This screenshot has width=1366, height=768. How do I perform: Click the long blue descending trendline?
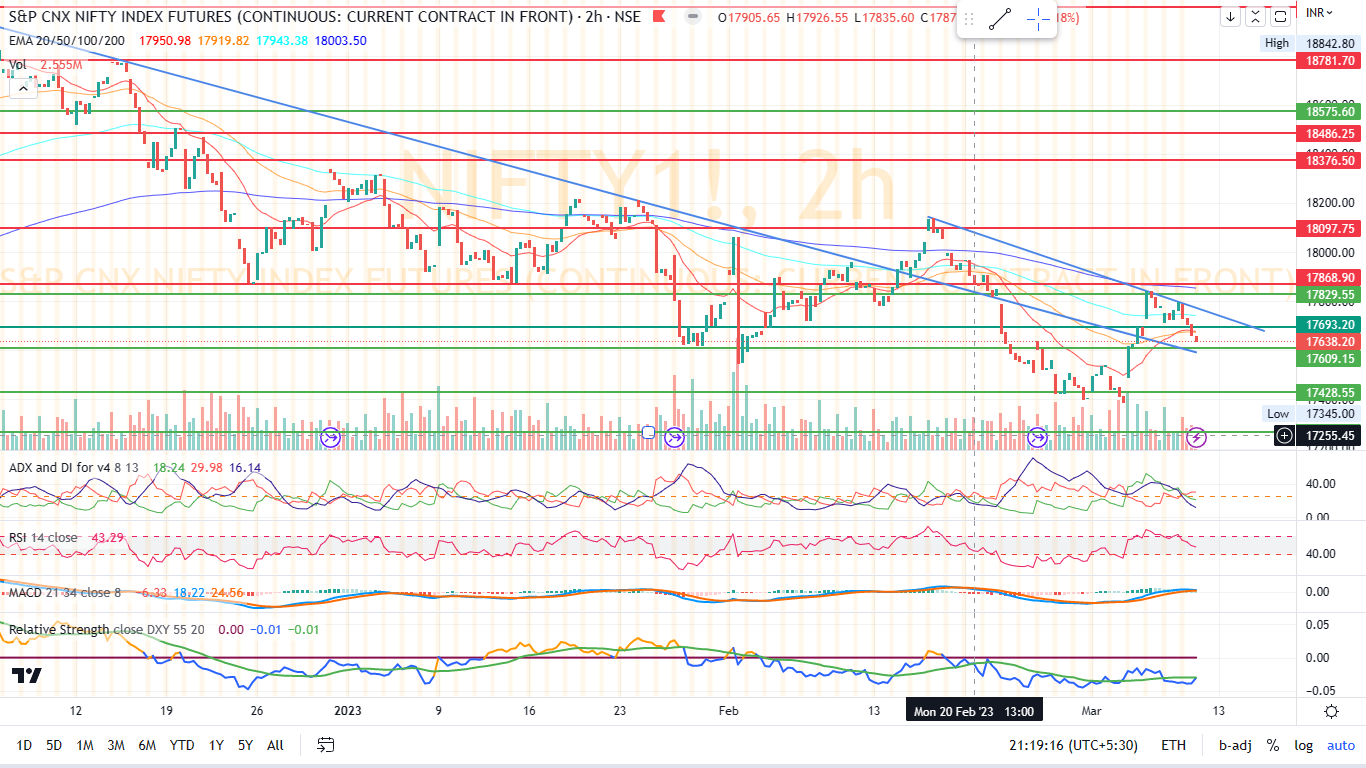600,192
